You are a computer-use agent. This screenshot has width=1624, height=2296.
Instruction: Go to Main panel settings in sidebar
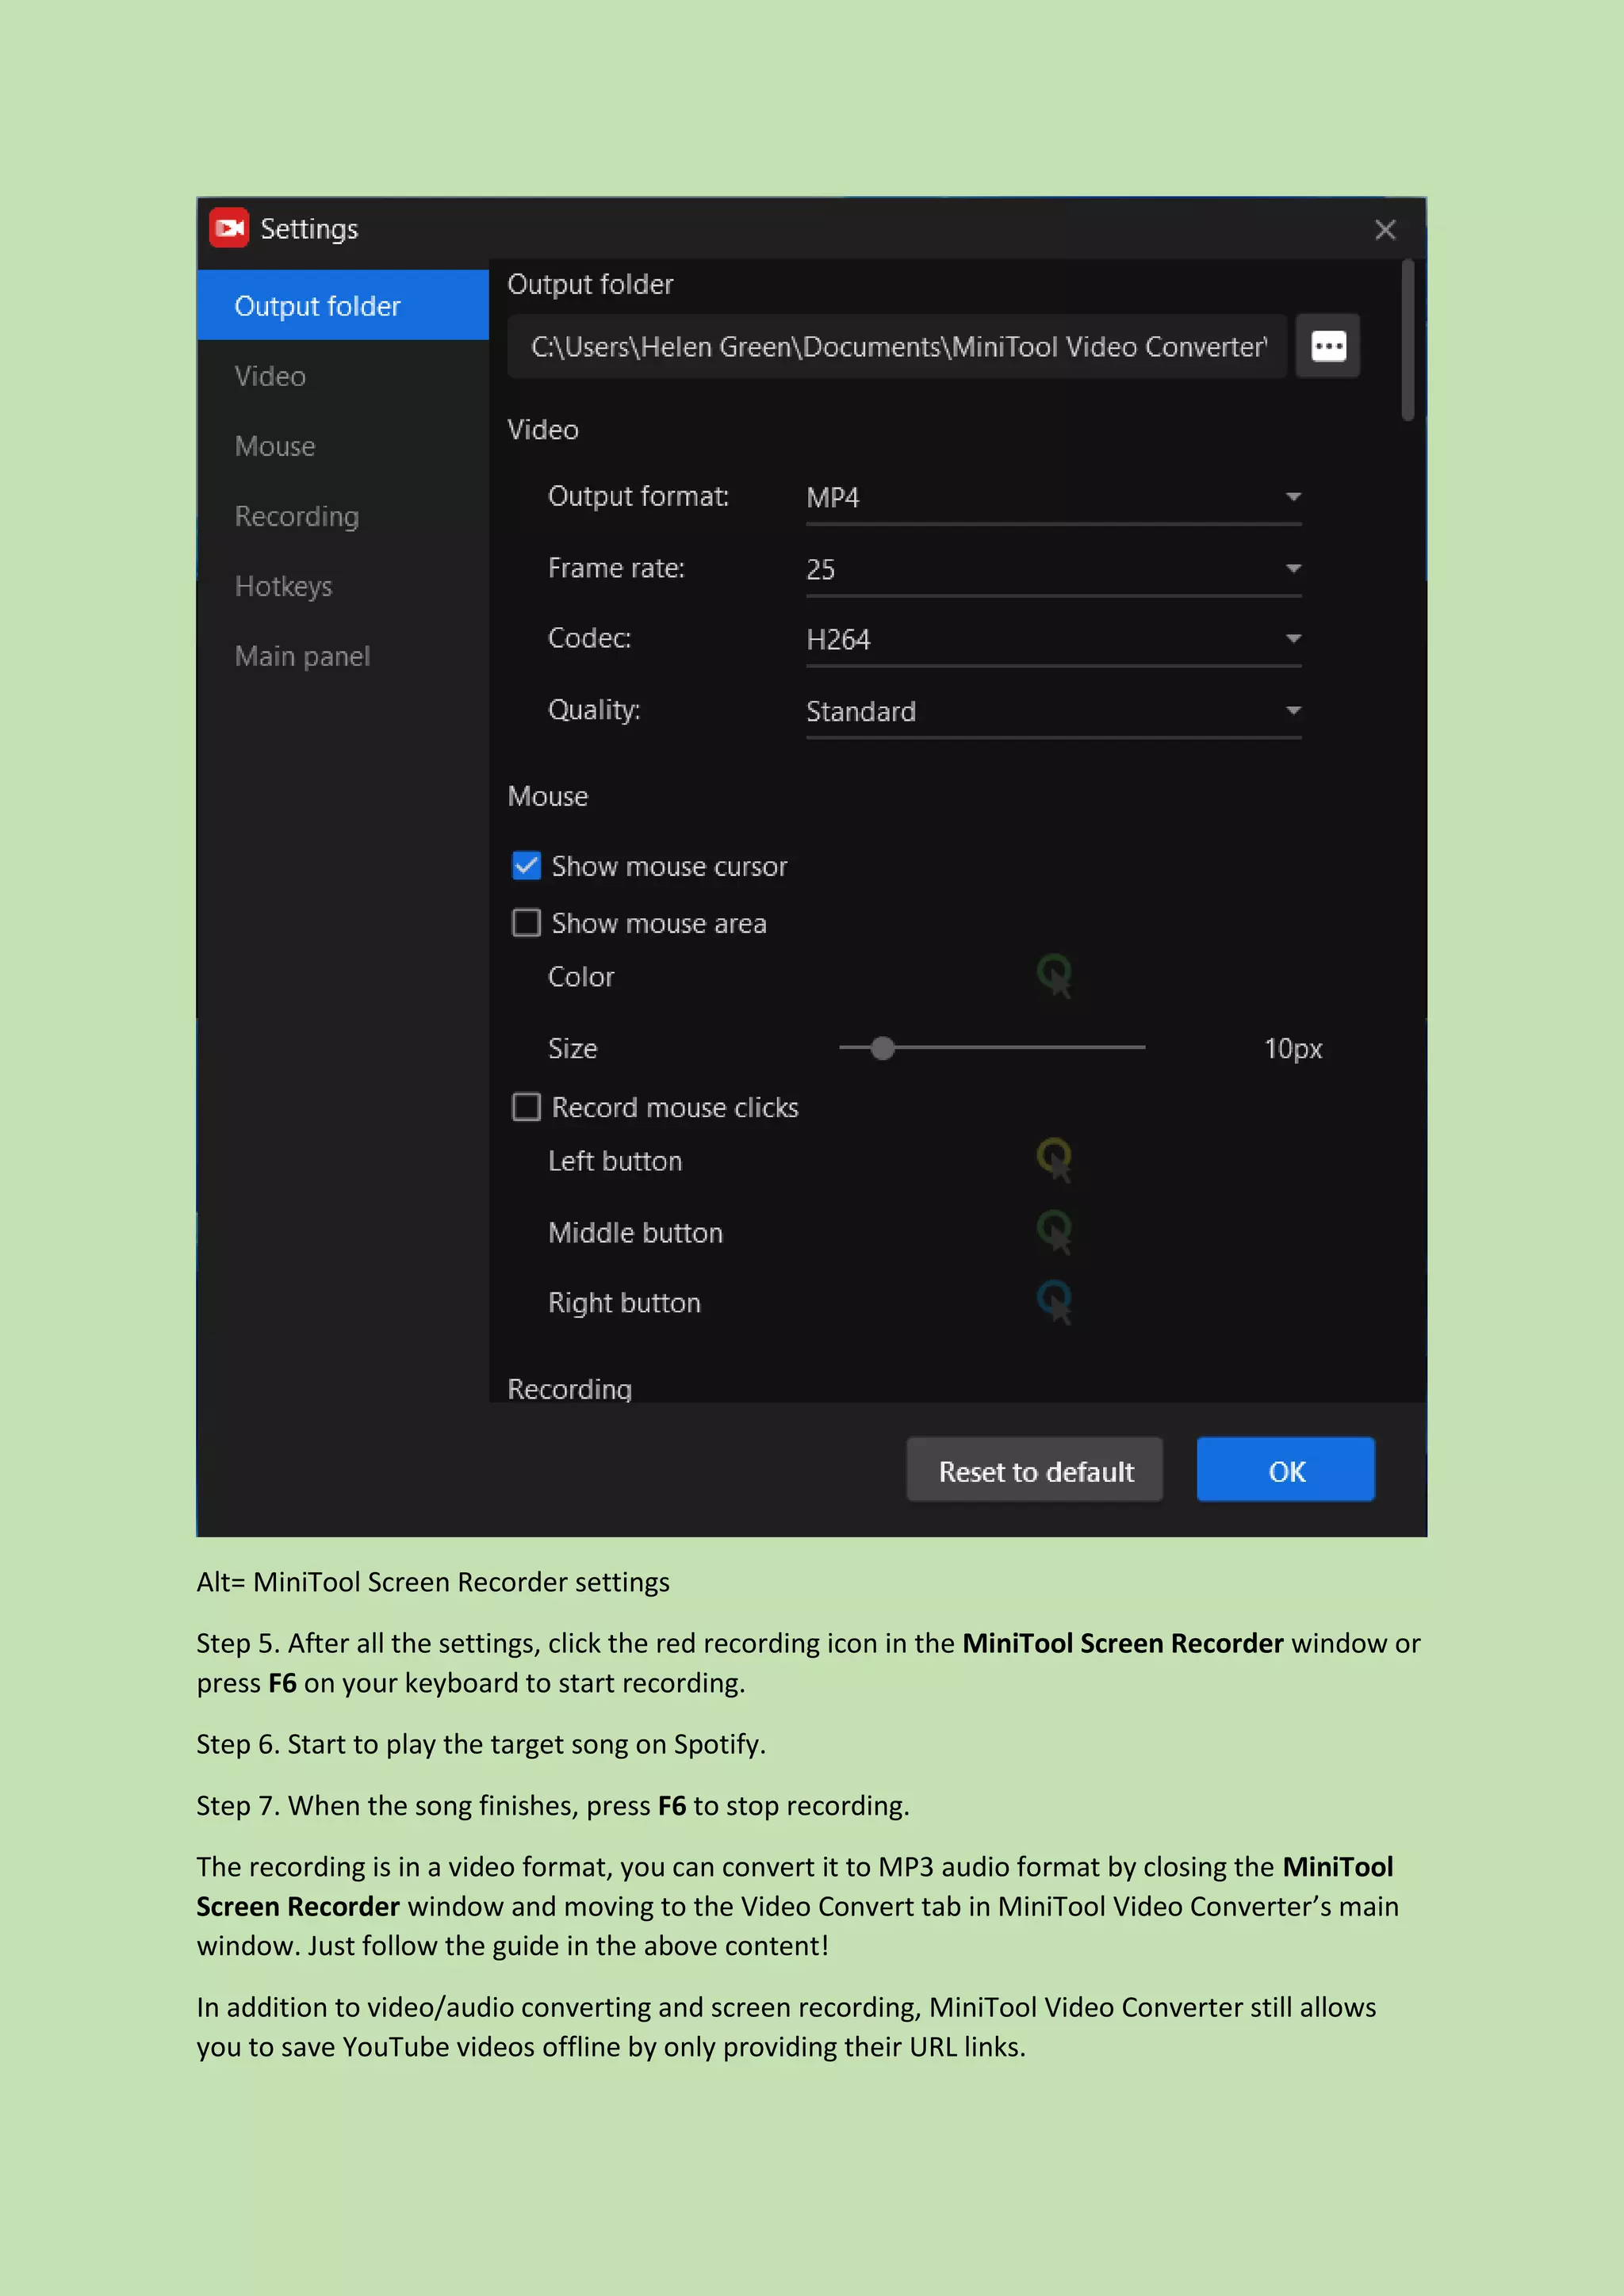[343, 656]
